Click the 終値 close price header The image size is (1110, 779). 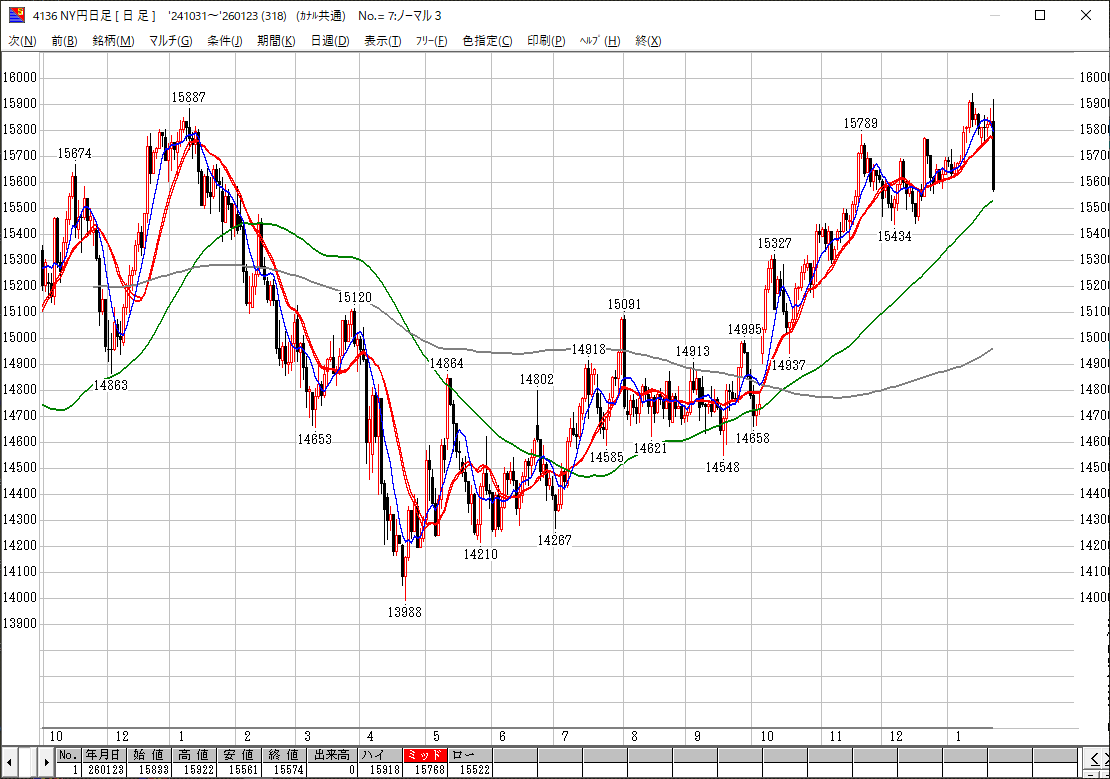(x=283, y=755)
